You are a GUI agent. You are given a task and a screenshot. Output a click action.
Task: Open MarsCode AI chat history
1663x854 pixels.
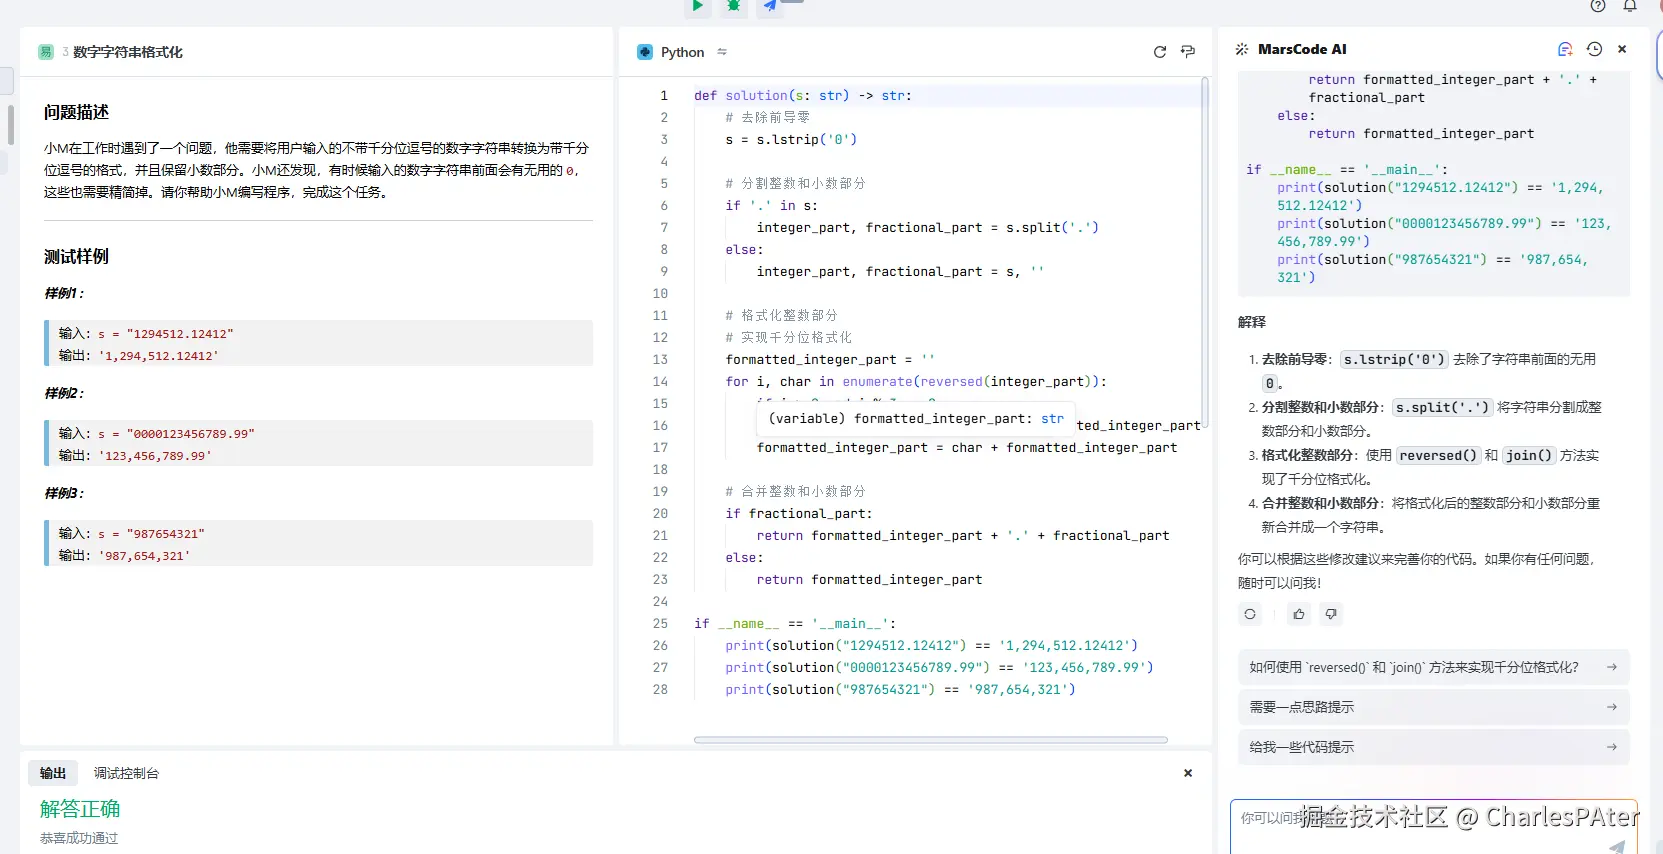(1594, 49)
